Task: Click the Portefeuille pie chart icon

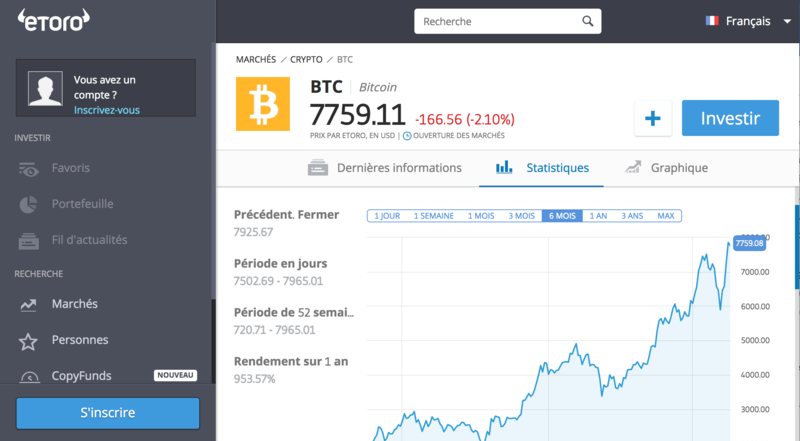Action: click(x=29, y=205)
